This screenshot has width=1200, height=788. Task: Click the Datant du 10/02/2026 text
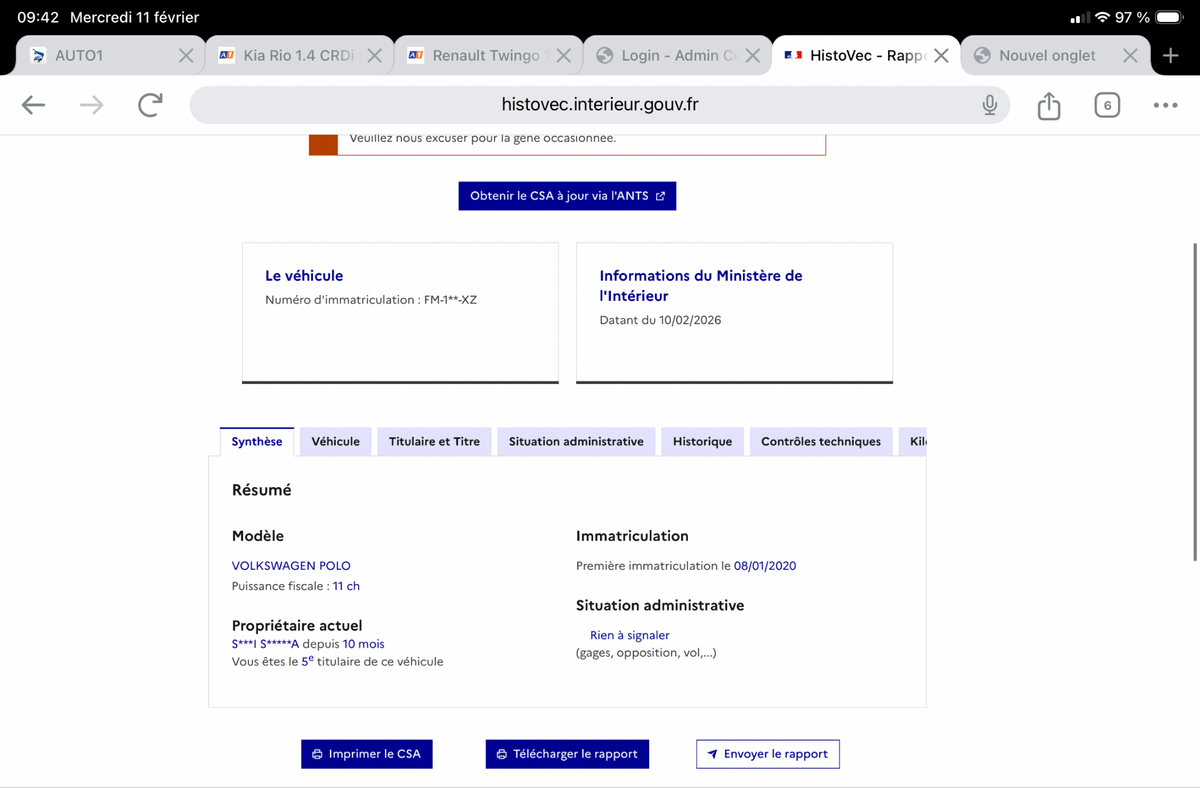tap(660, 320)
